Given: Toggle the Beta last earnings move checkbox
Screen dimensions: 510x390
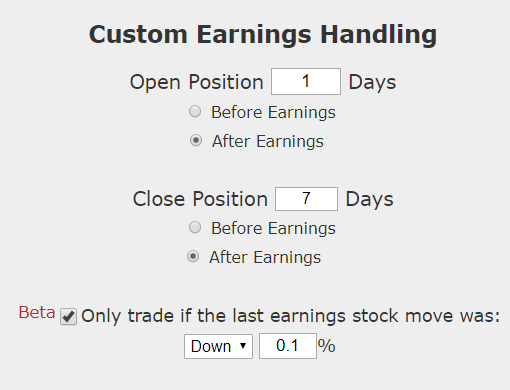Looking at the screenshot, I should pyautogui.click(x=68, y=316).
